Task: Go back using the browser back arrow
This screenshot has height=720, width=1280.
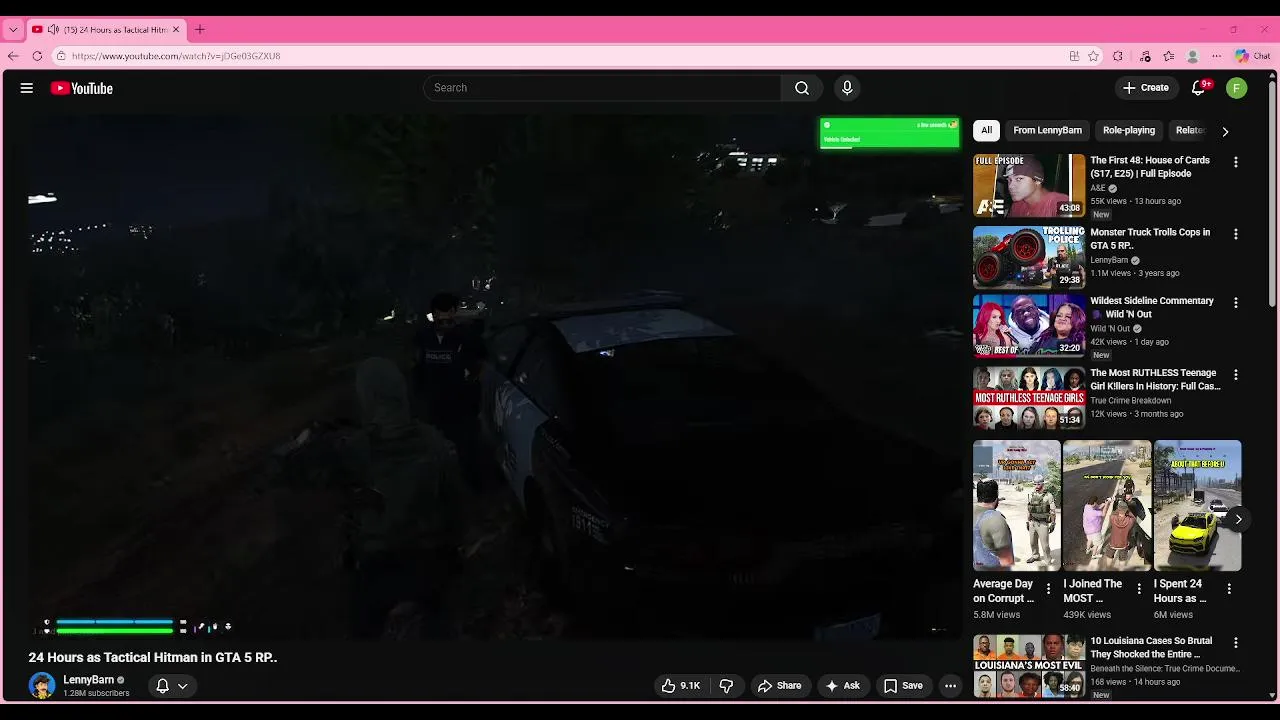Action: point(13,56)
